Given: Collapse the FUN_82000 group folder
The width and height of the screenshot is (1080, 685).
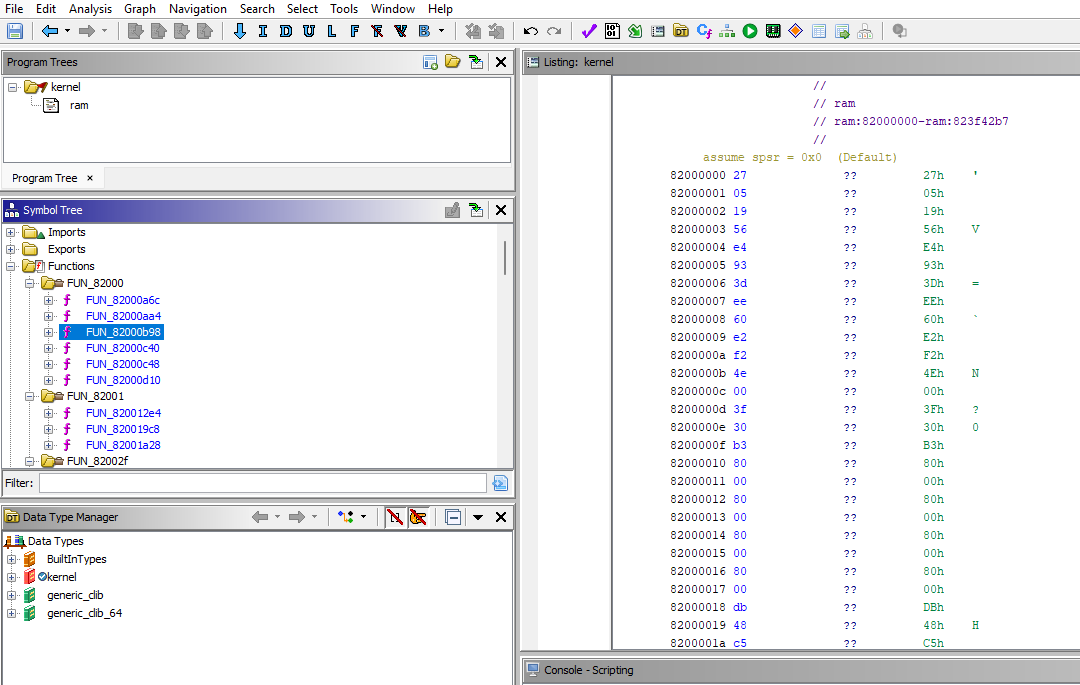Looking at the screenshot, I should coord(30,283).
